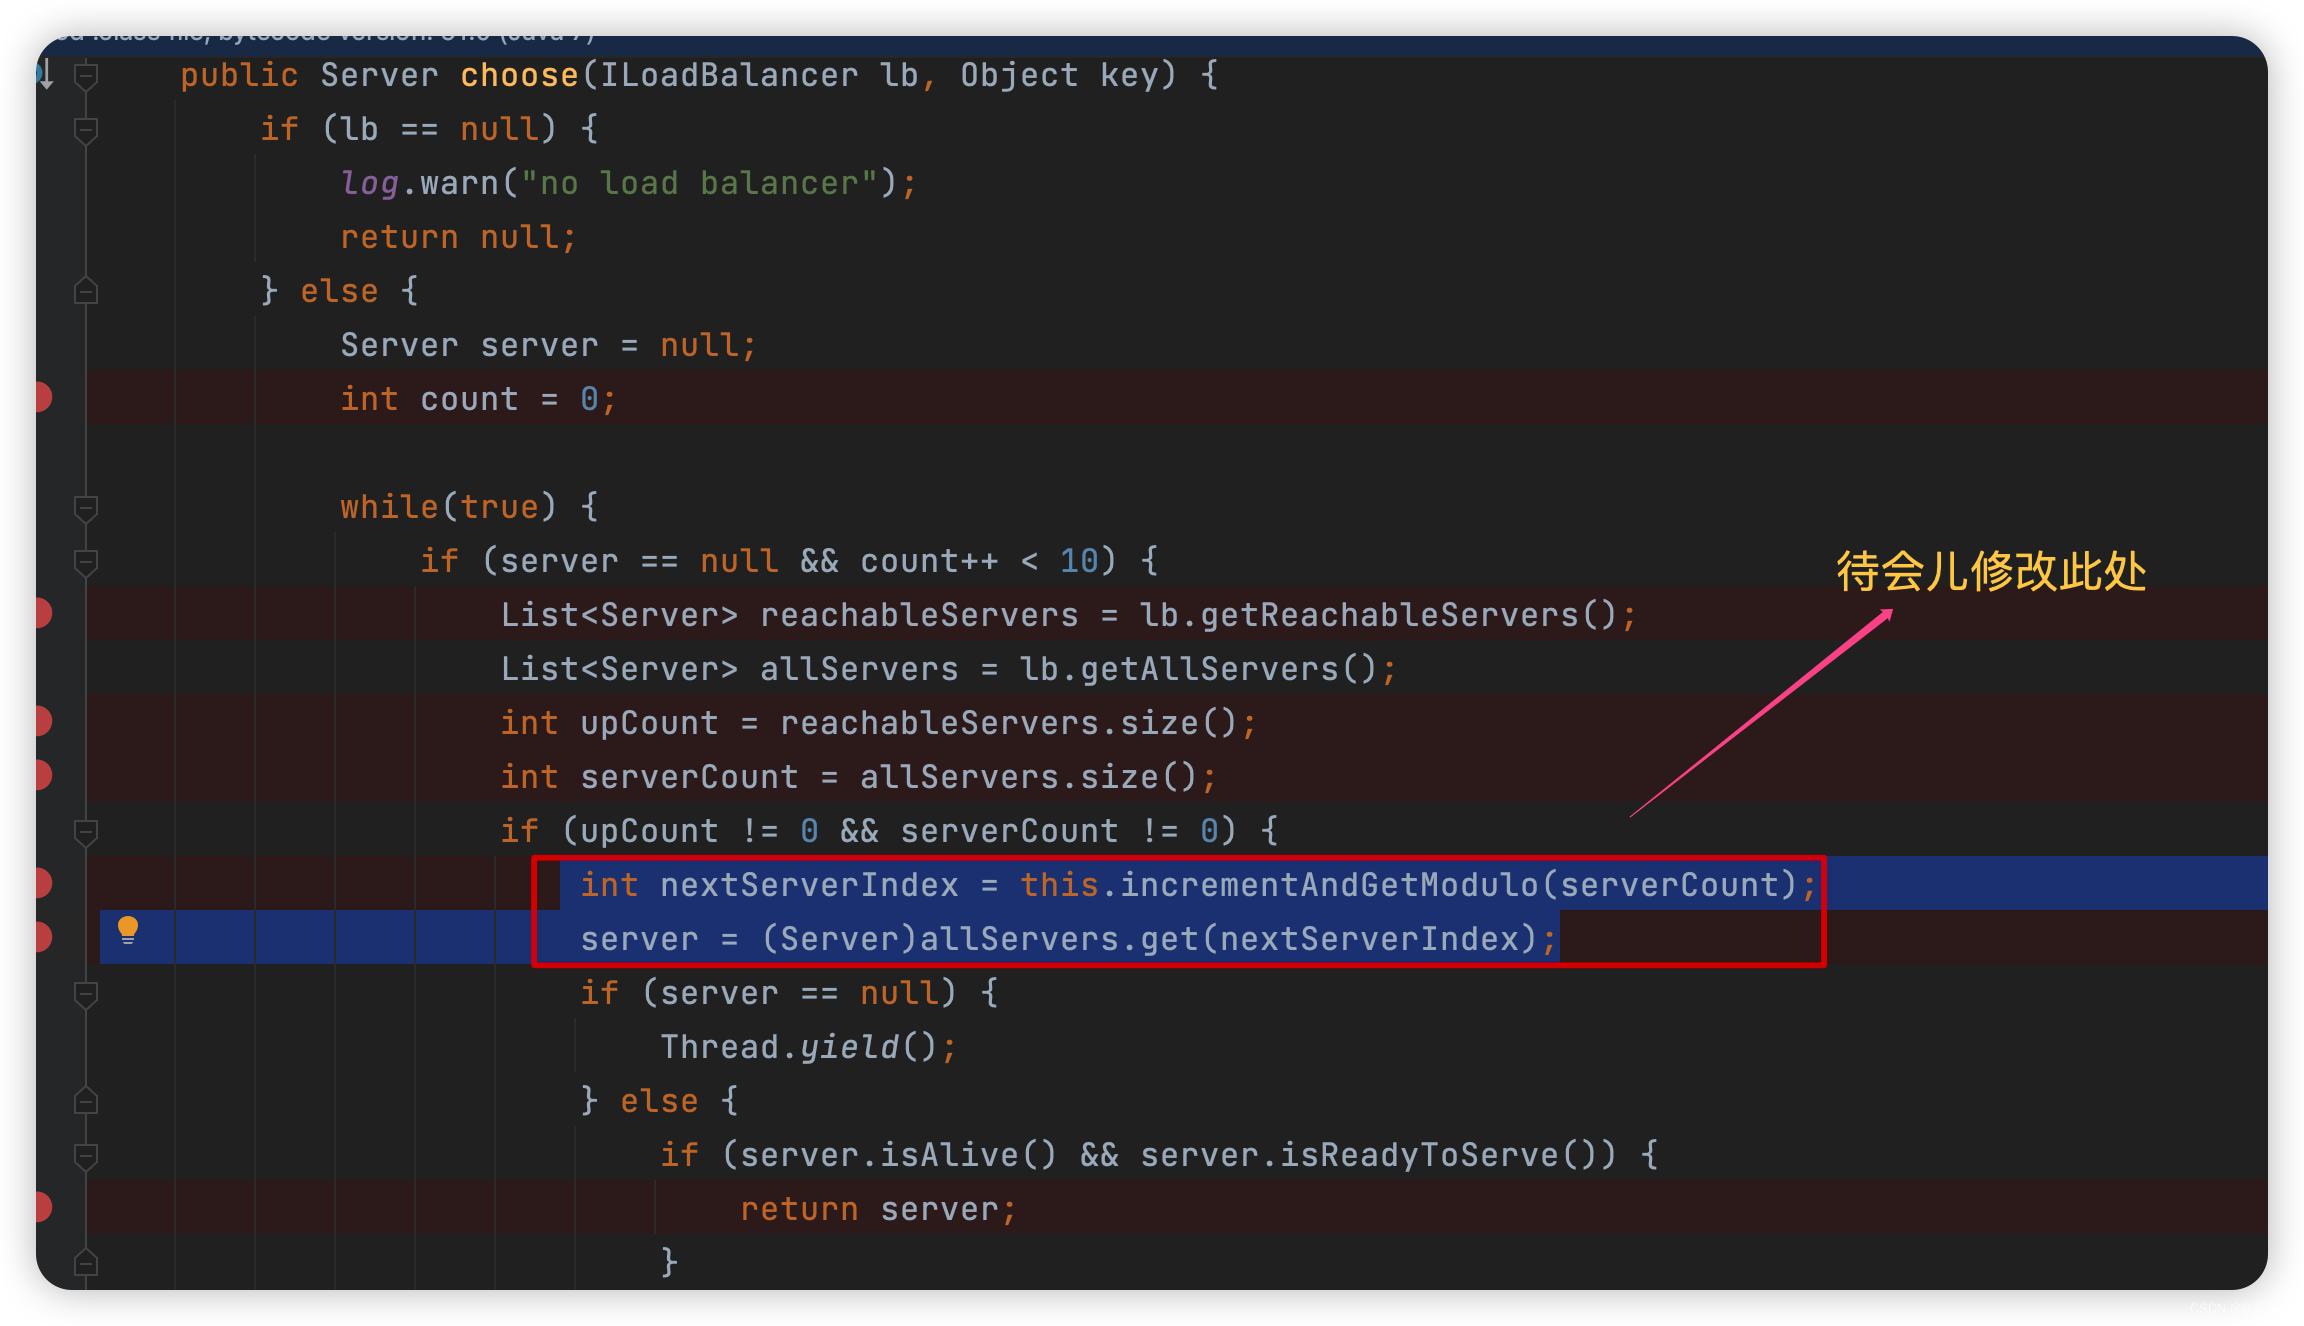Toggle breakpoint on 'return server' line
This screenshot has width=2304, height=1326.
point(42,1208)
